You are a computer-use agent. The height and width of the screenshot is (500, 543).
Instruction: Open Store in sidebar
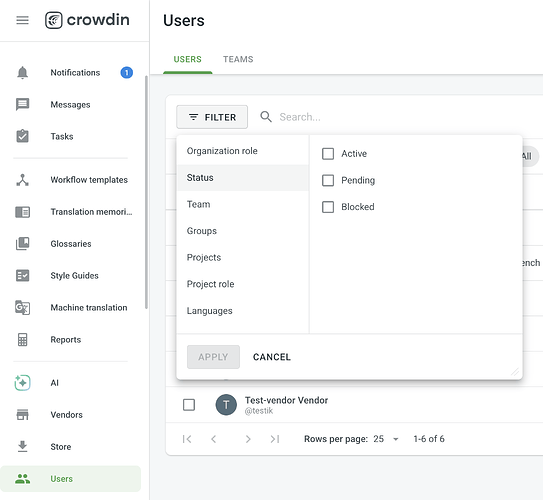click(x=61, y=447)
